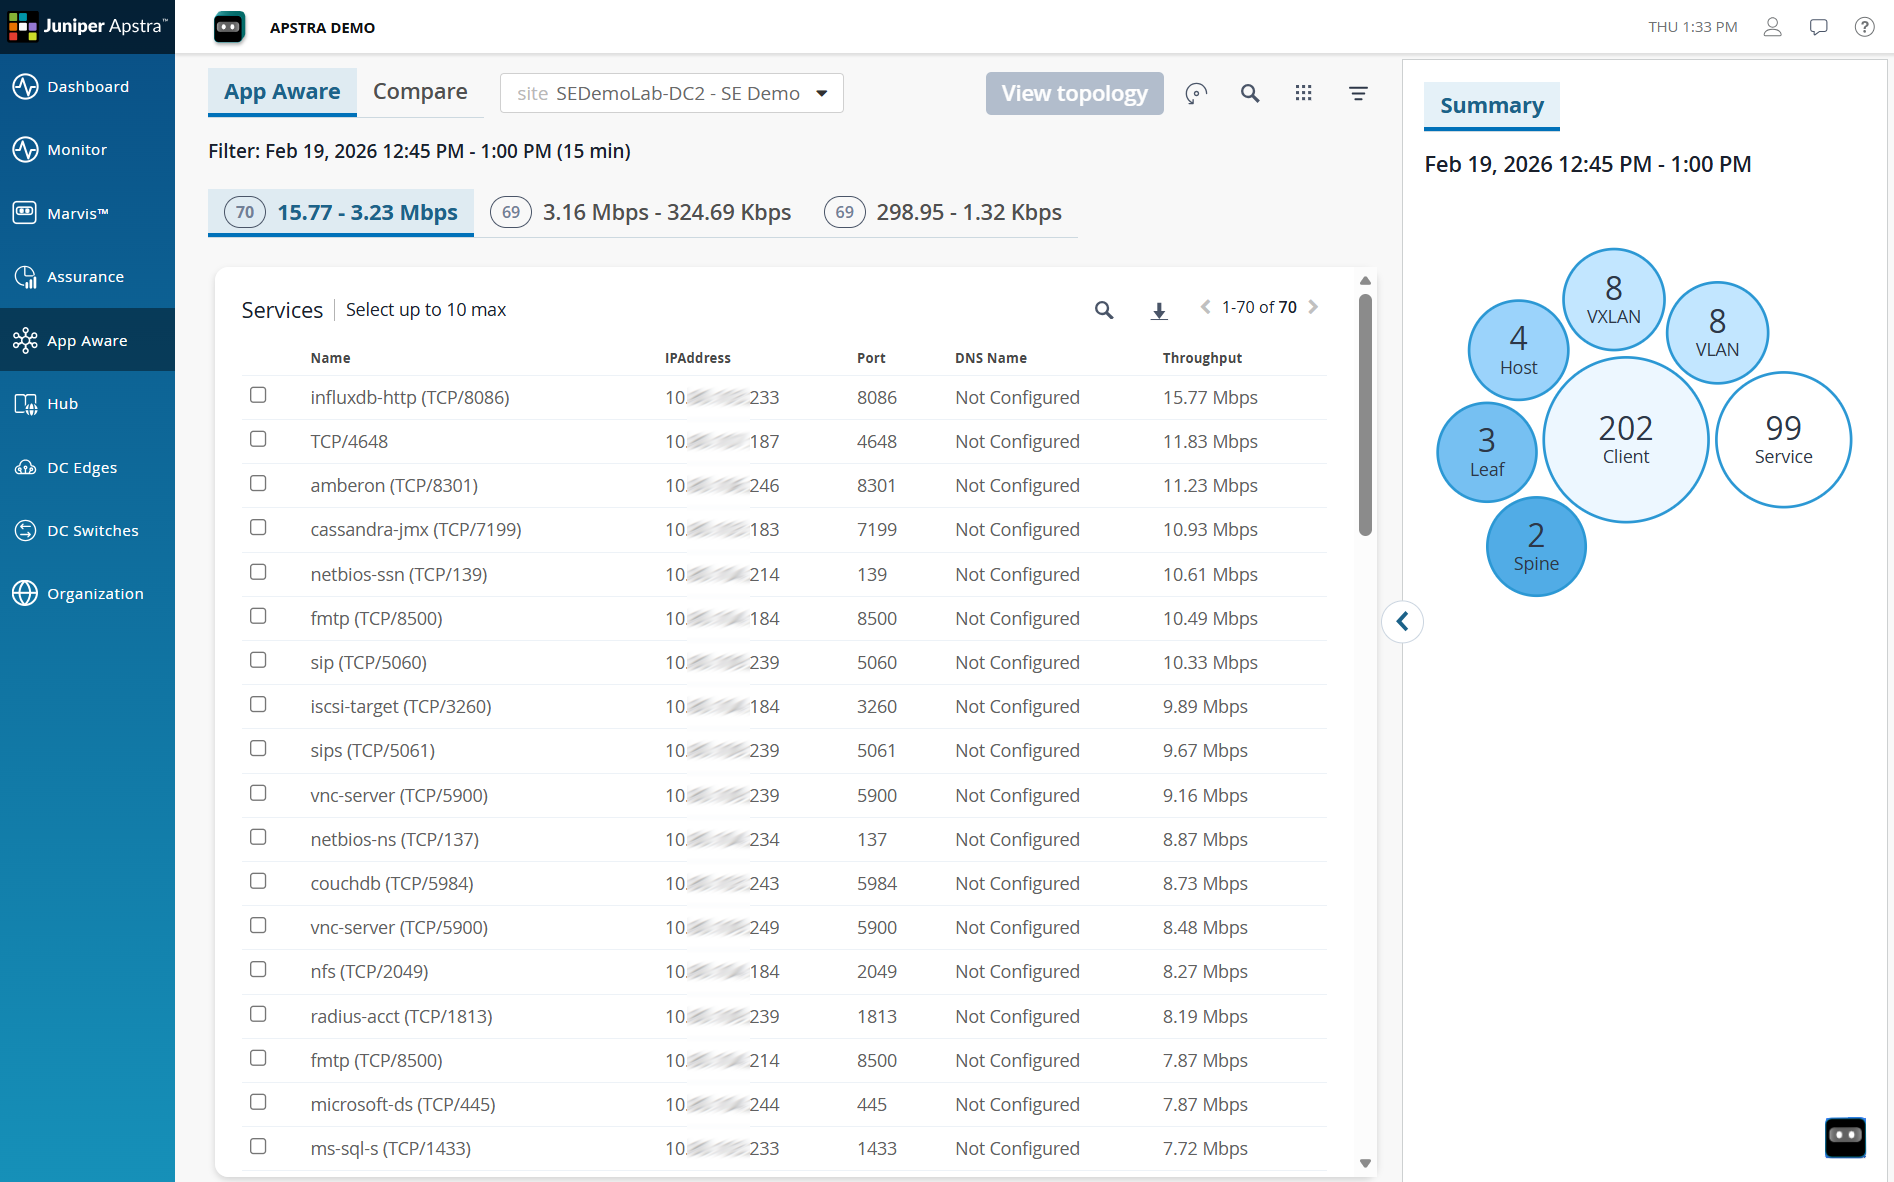Click the 4 Host bubble
This screenshot has height=1182, width=1894.
coord(1518,350)
